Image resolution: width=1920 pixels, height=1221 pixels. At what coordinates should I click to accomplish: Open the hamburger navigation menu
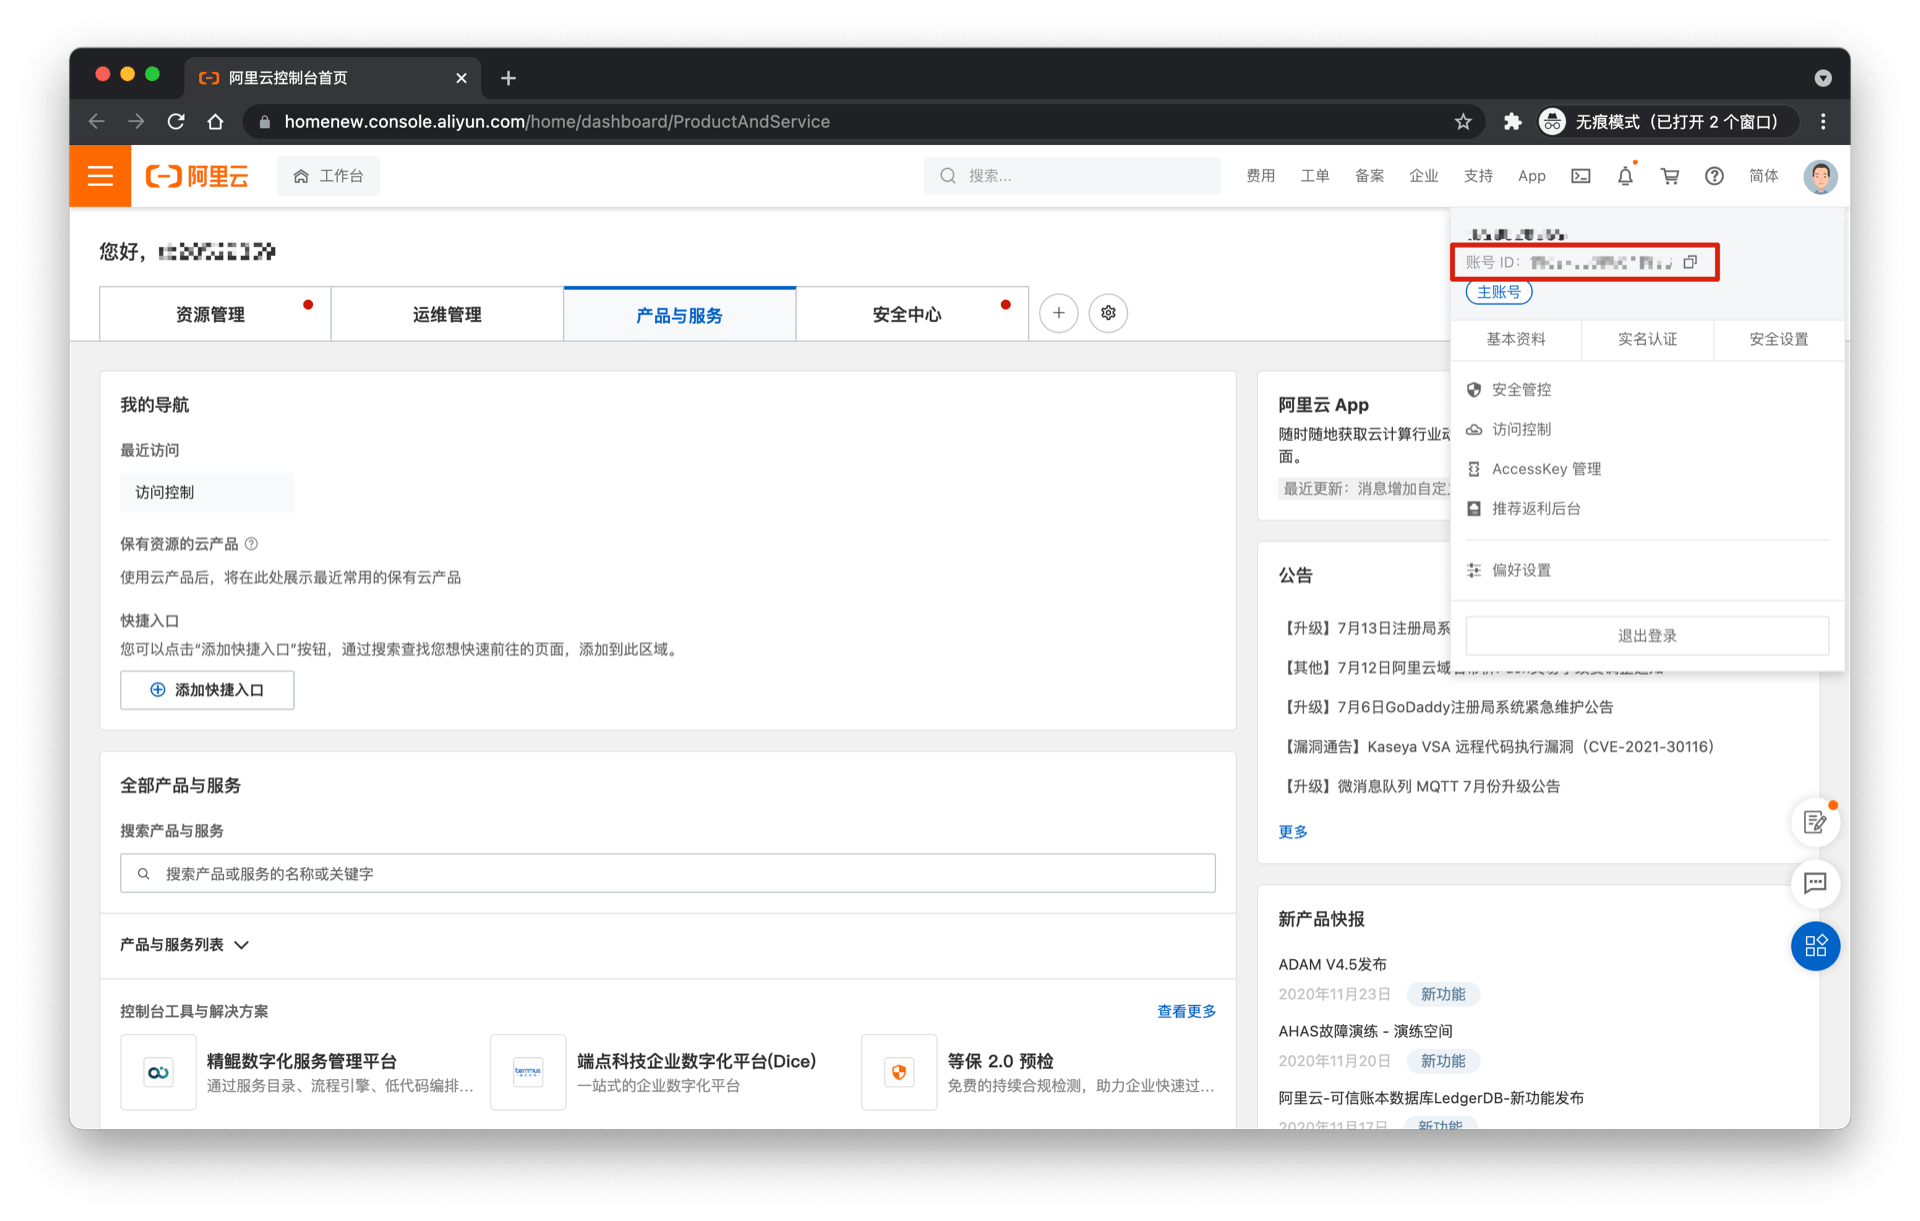coord(100,176)
